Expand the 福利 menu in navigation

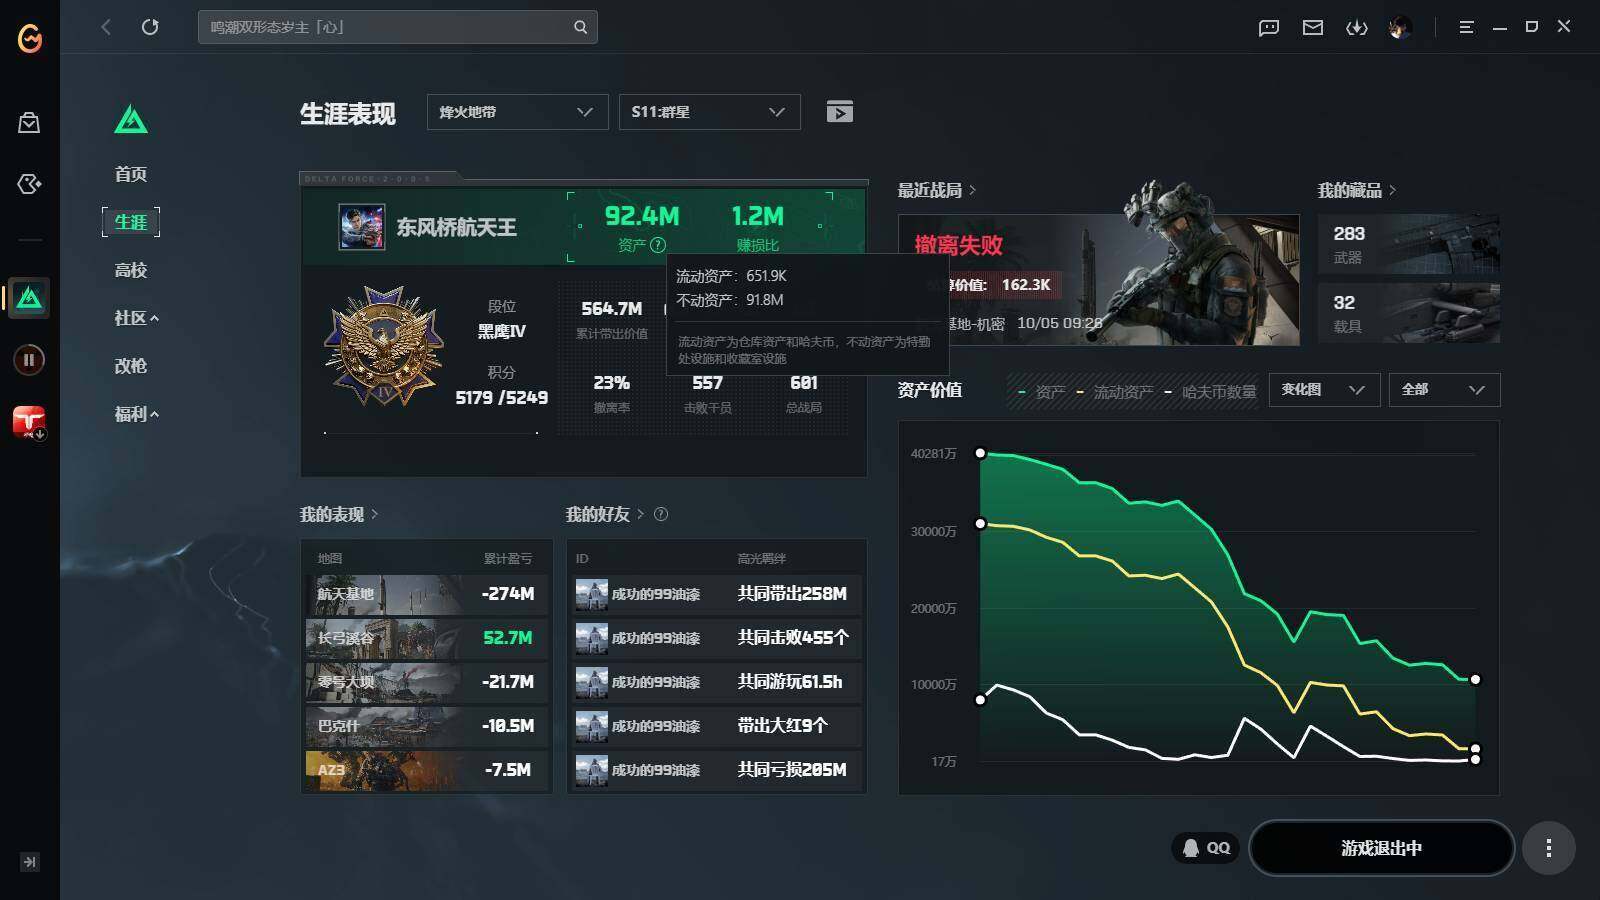(136, 414)
